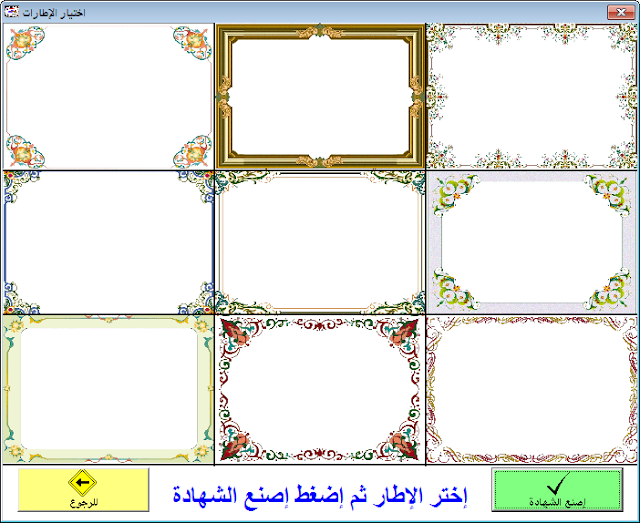Choose the dark green vine corner frame
640x523 pixels.
[320, 242]
